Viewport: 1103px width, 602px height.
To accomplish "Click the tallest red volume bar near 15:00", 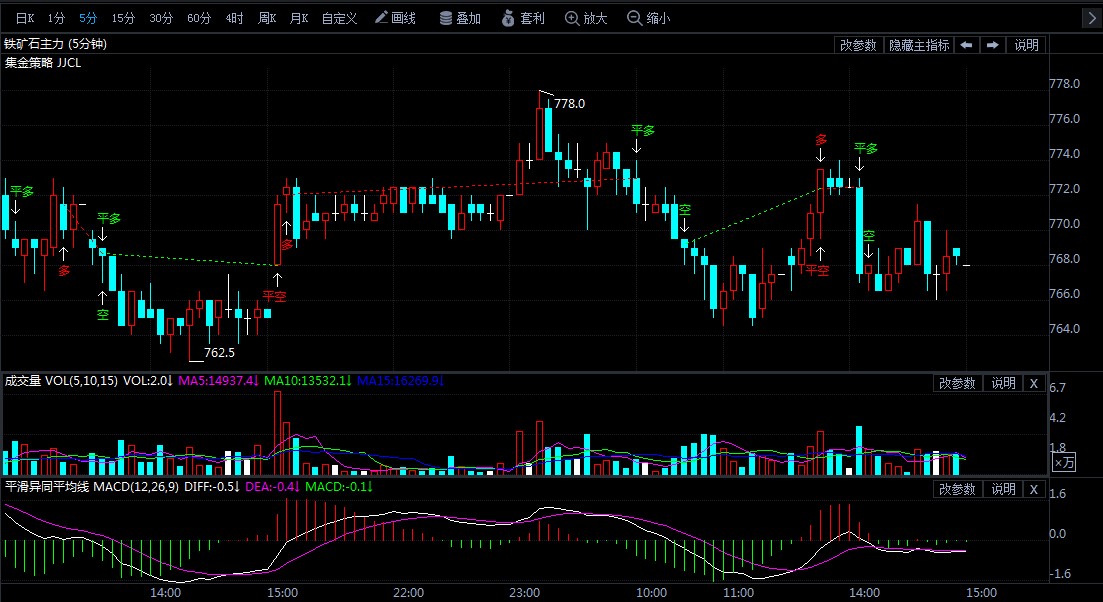I will tap(277, 433).
